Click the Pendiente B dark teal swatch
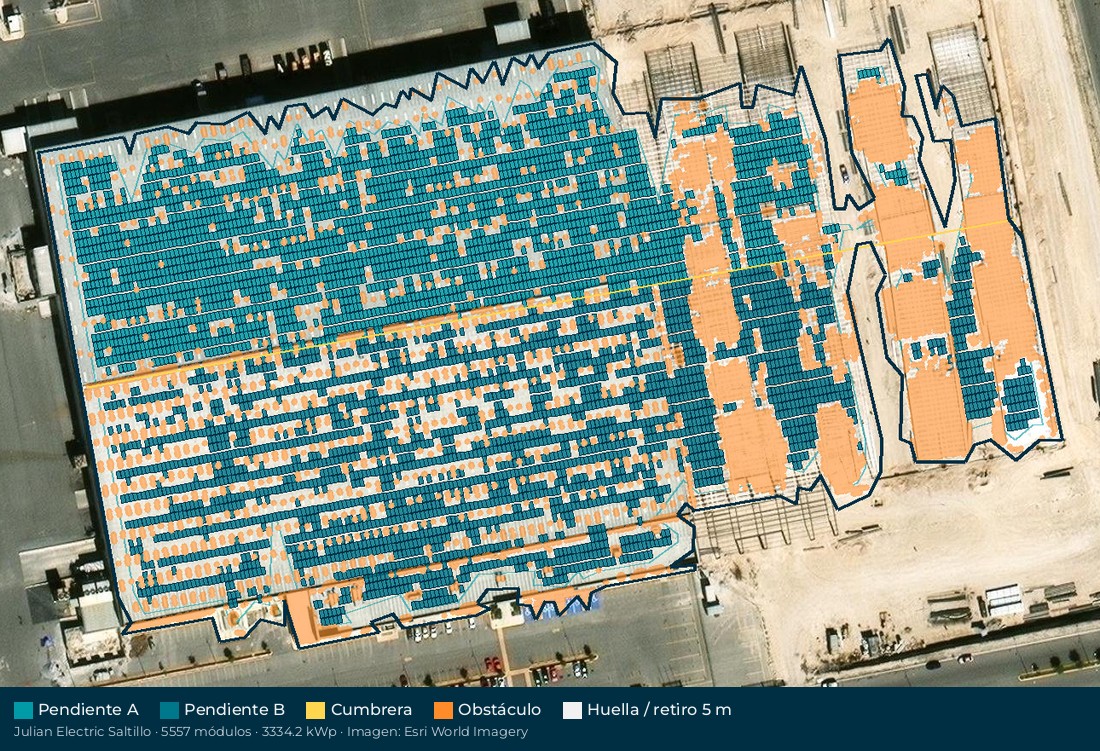Screen dimensions: 1100x751 click(169, 710)
